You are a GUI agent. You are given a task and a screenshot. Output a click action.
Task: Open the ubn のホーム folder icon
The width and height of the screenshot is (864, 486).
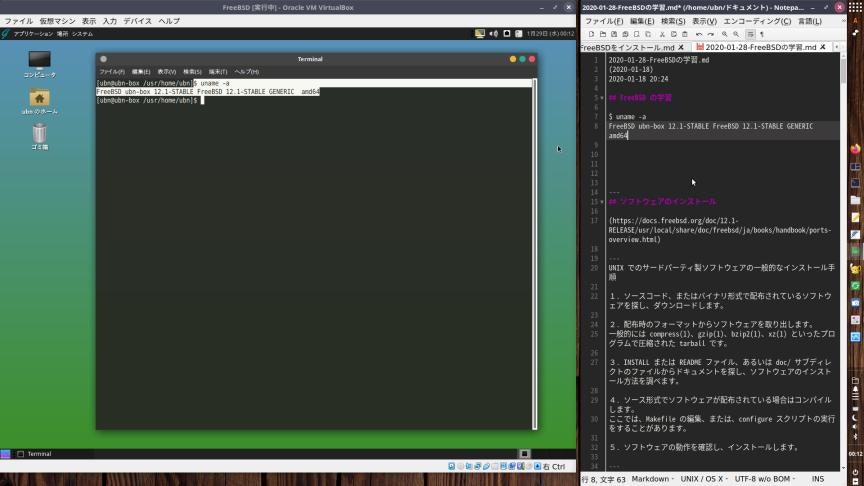click(x=40, y=101)
